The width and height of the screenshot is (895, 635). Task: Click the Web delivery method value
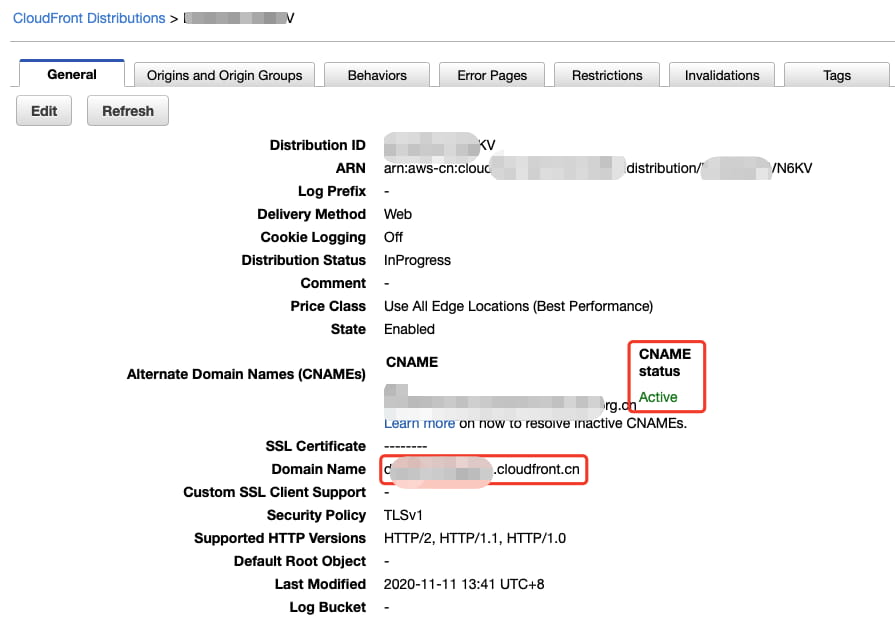click(x=398, y=214)
